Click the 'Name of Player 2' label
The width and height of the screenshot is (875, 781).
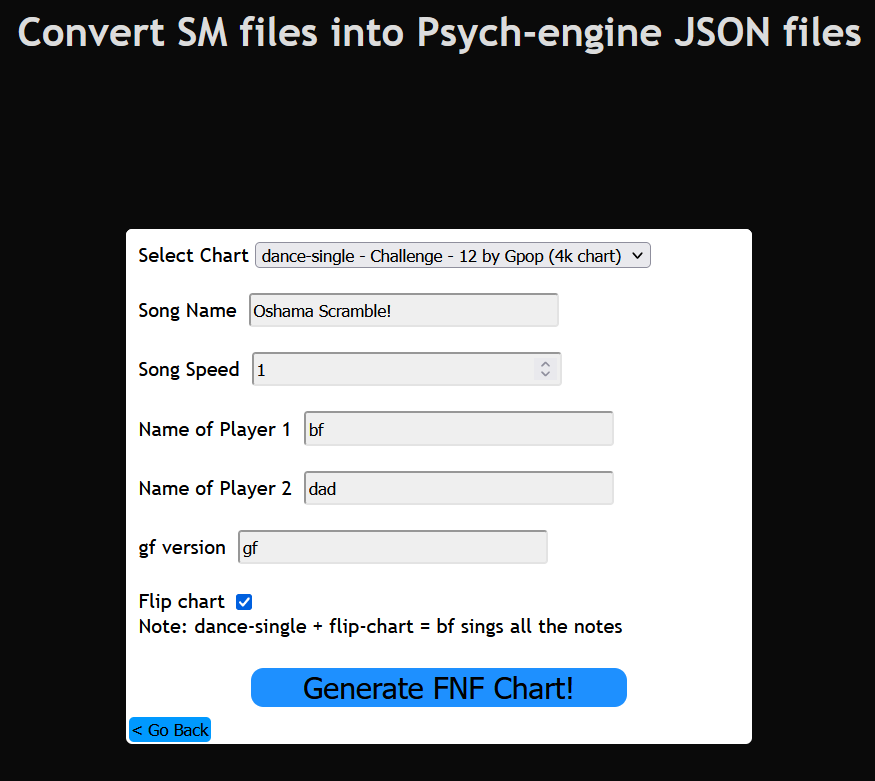pos(215,489)
